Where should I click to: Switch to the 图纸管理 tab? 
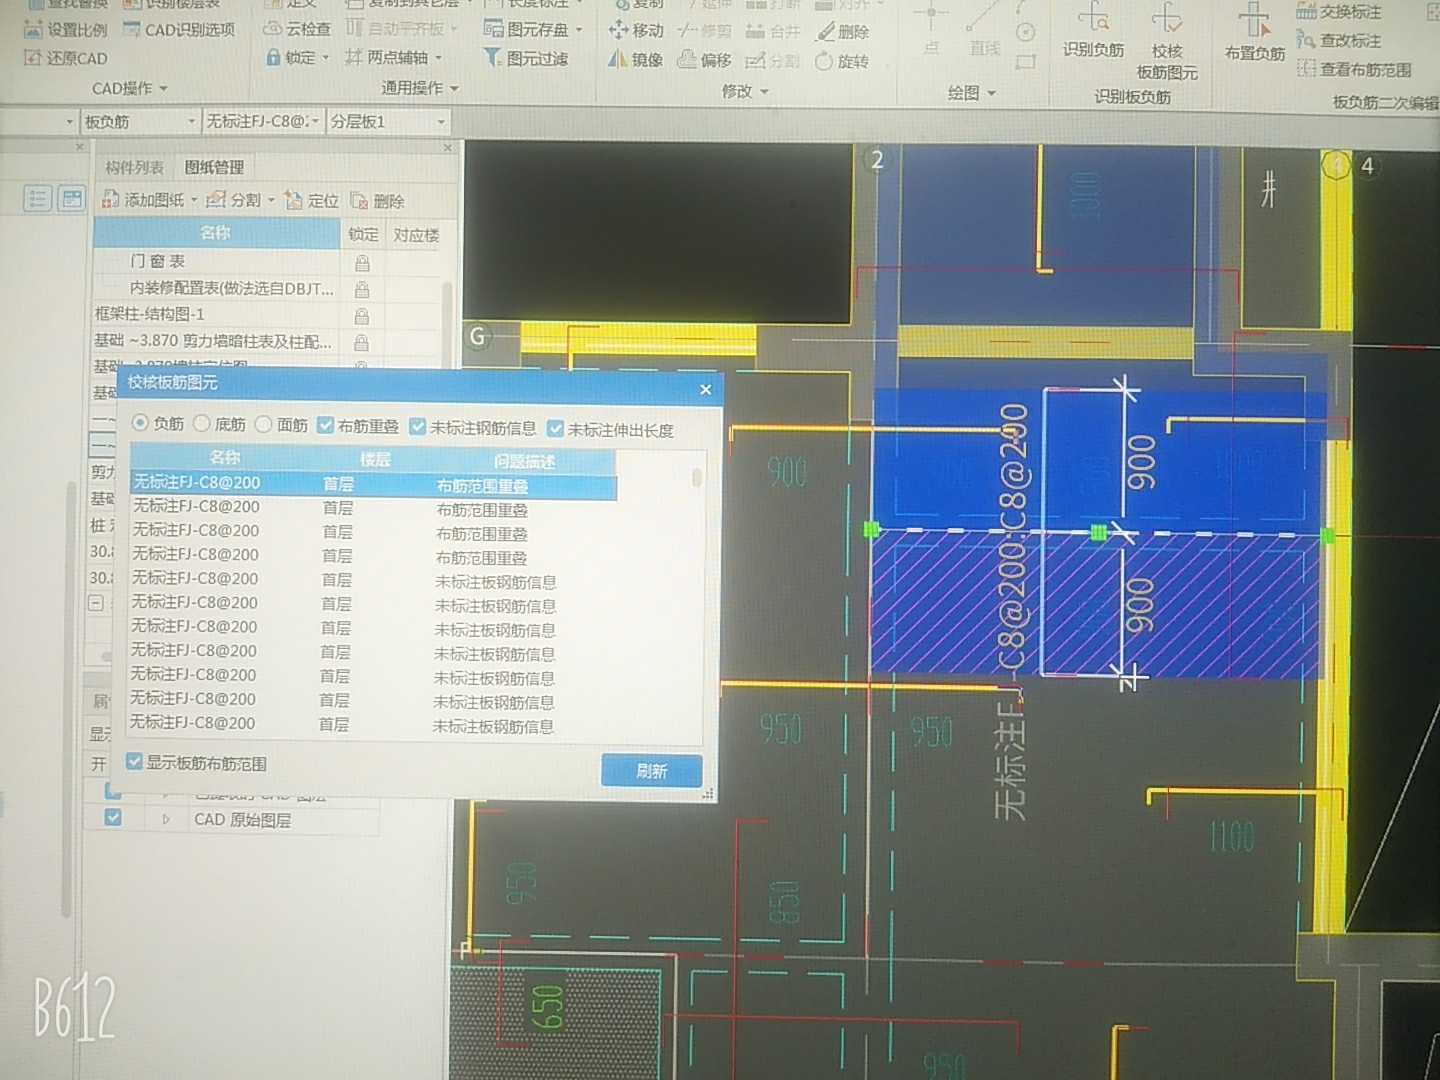click(x=214, y=167)
